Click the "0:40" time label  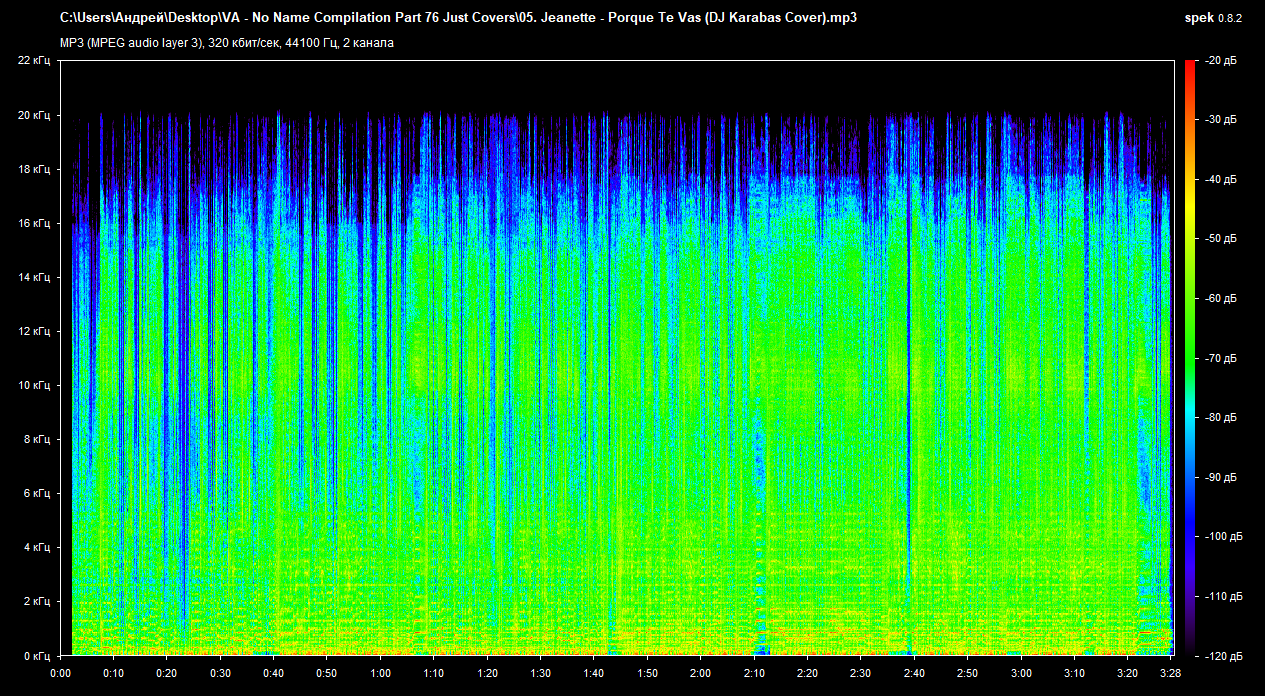coord(274,673)
